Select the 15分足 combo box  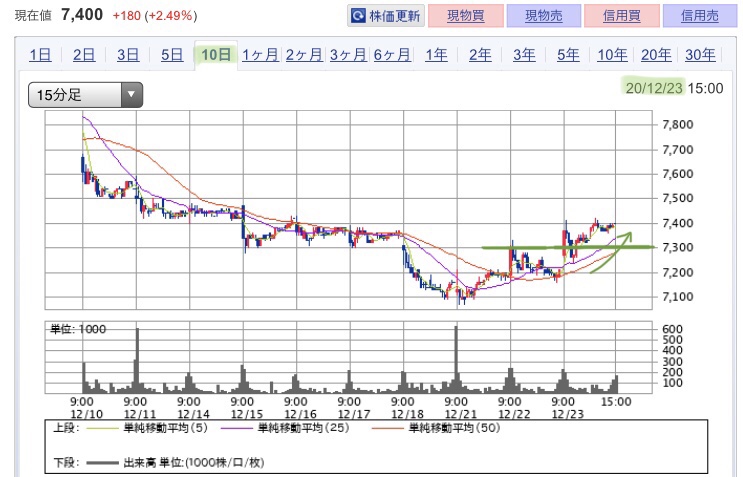pos(85,95)
